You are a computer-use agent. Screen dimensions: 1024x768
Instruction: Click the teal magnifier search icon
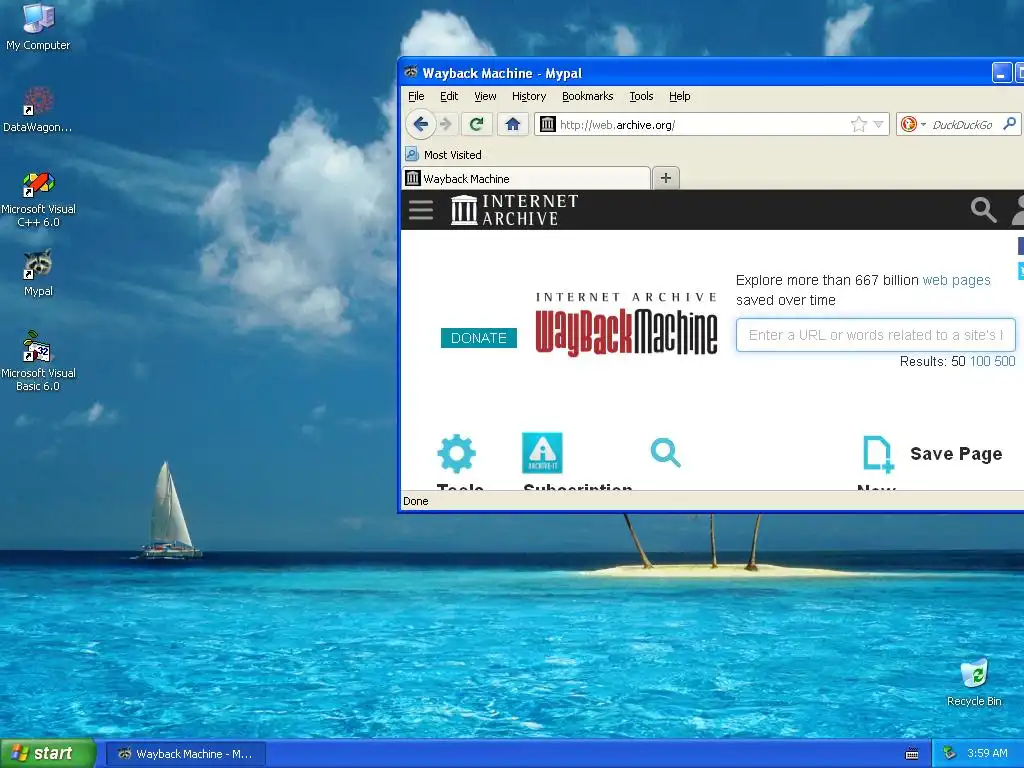[x=665, y=453]
